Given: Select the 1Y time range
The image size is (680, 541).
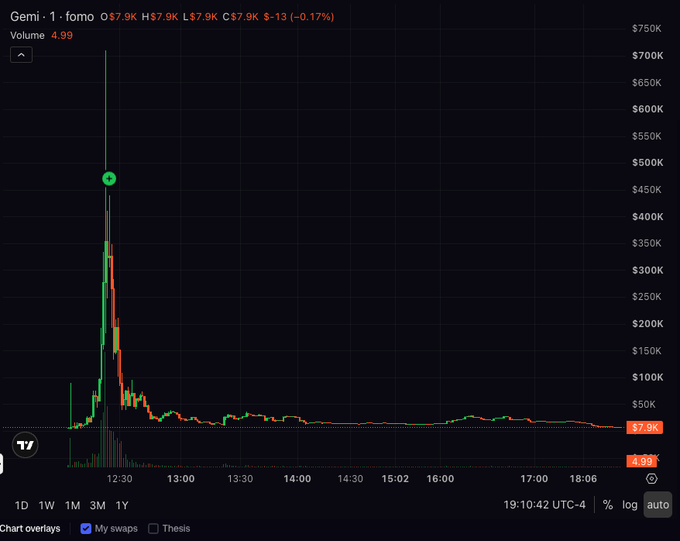Looking at the screenshot, I should (x=122, y=505).
